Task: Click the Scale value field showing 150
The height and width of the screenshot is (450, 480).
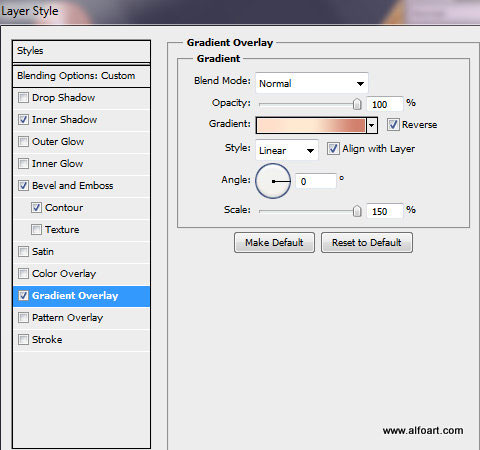Action: point(384,211)
